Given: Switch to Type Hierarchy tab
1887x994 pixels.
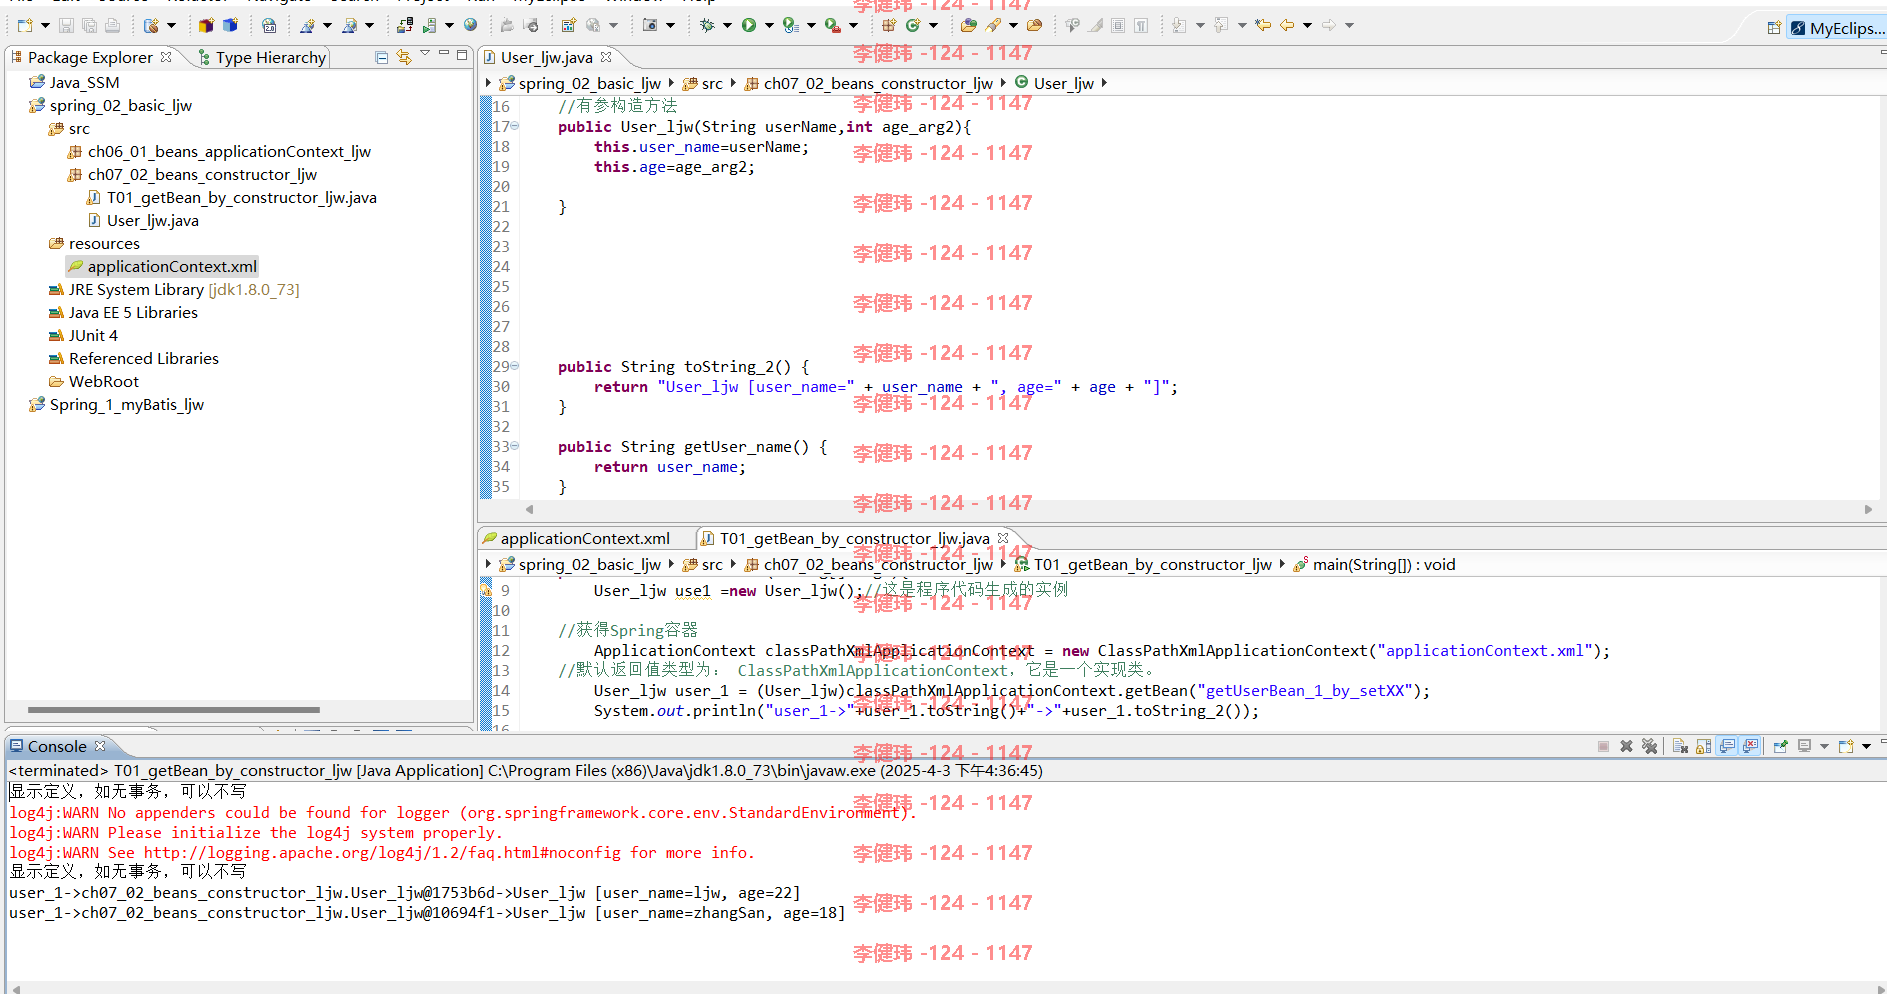Looking at the screenshot, I should pos(262,57).
